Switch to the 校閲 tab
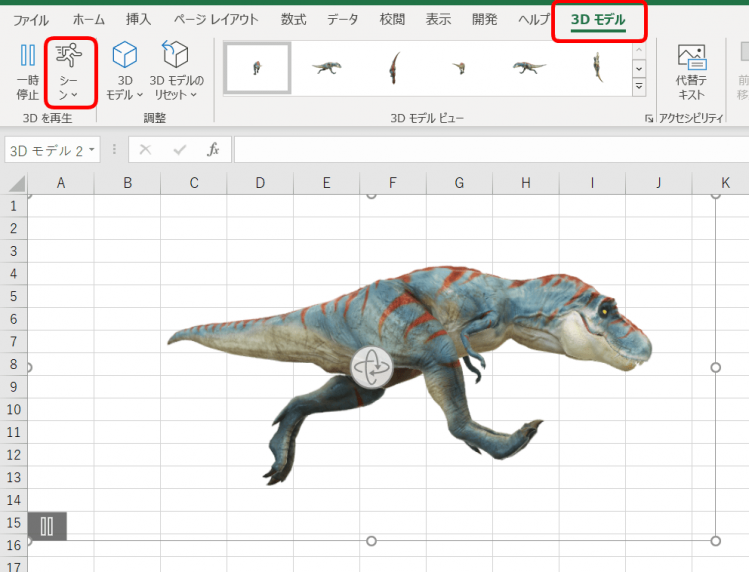This screenshot has height=572, width=749. [392, 20]
